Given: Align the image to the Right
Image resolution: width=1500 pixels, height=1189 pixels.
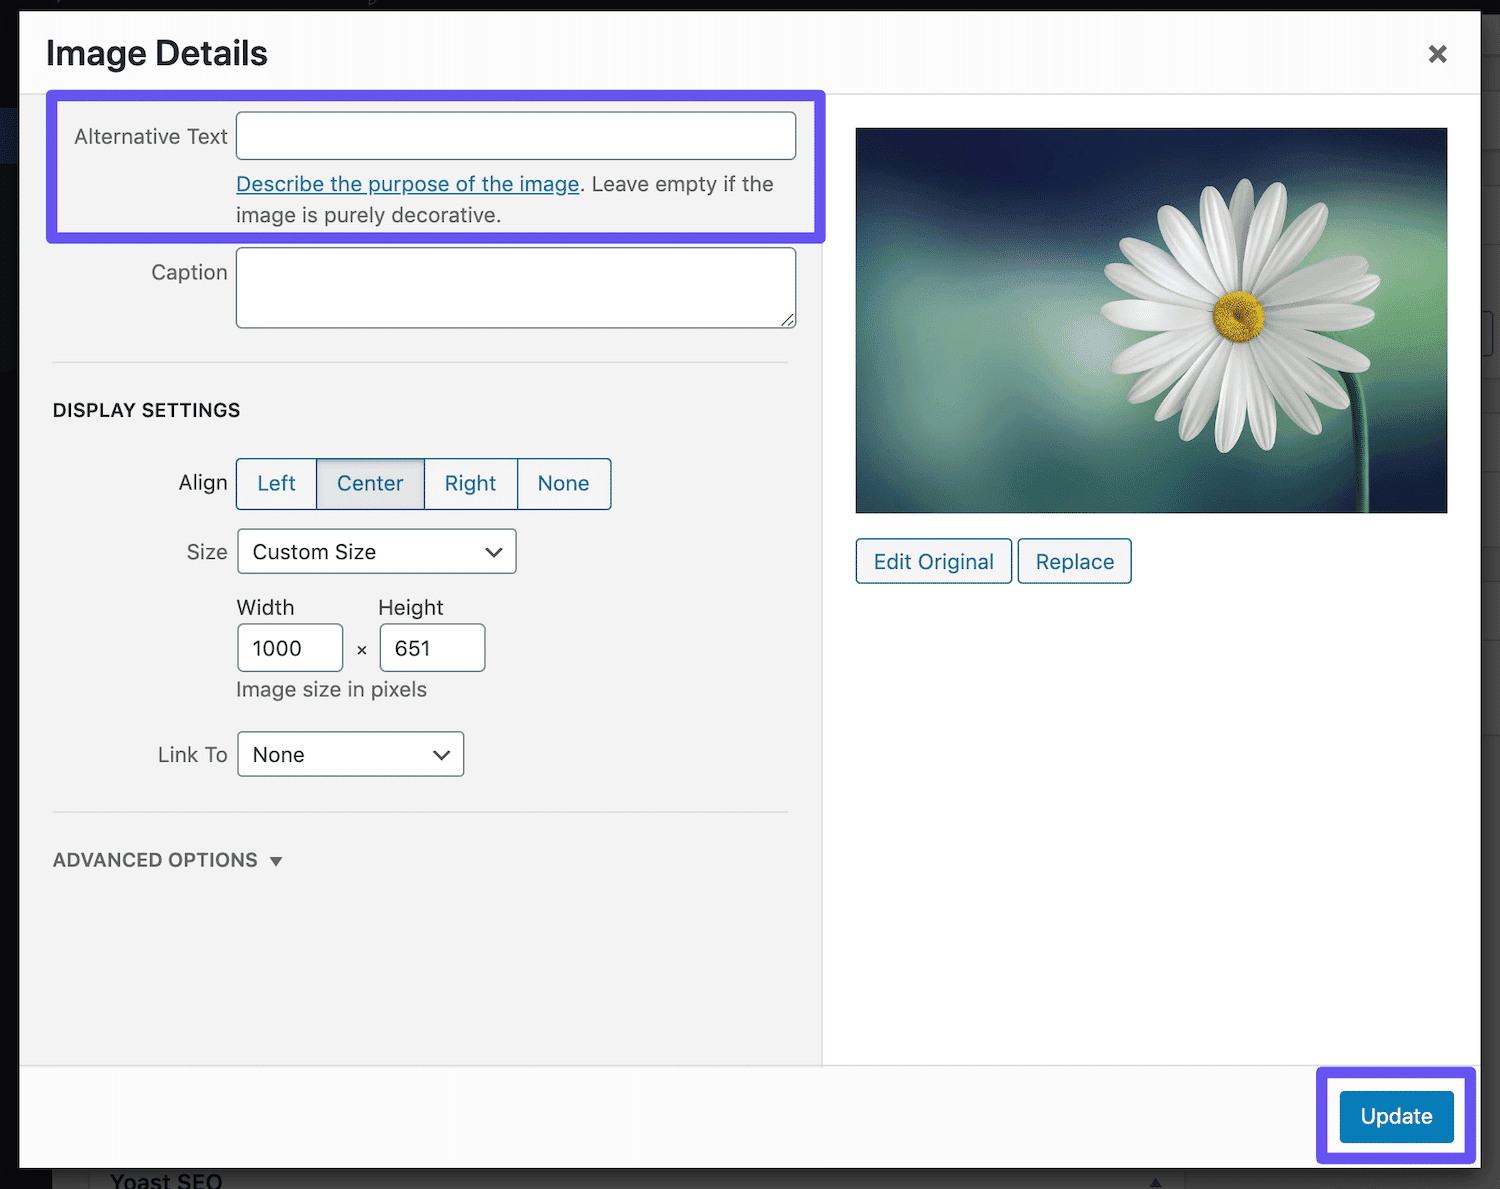Looking at the screenshot, I should [x=470, y=484].
